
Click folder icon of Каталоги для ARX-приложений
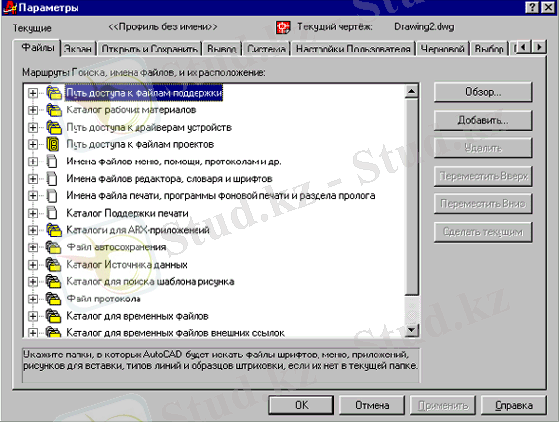click(x=53, y=230)
